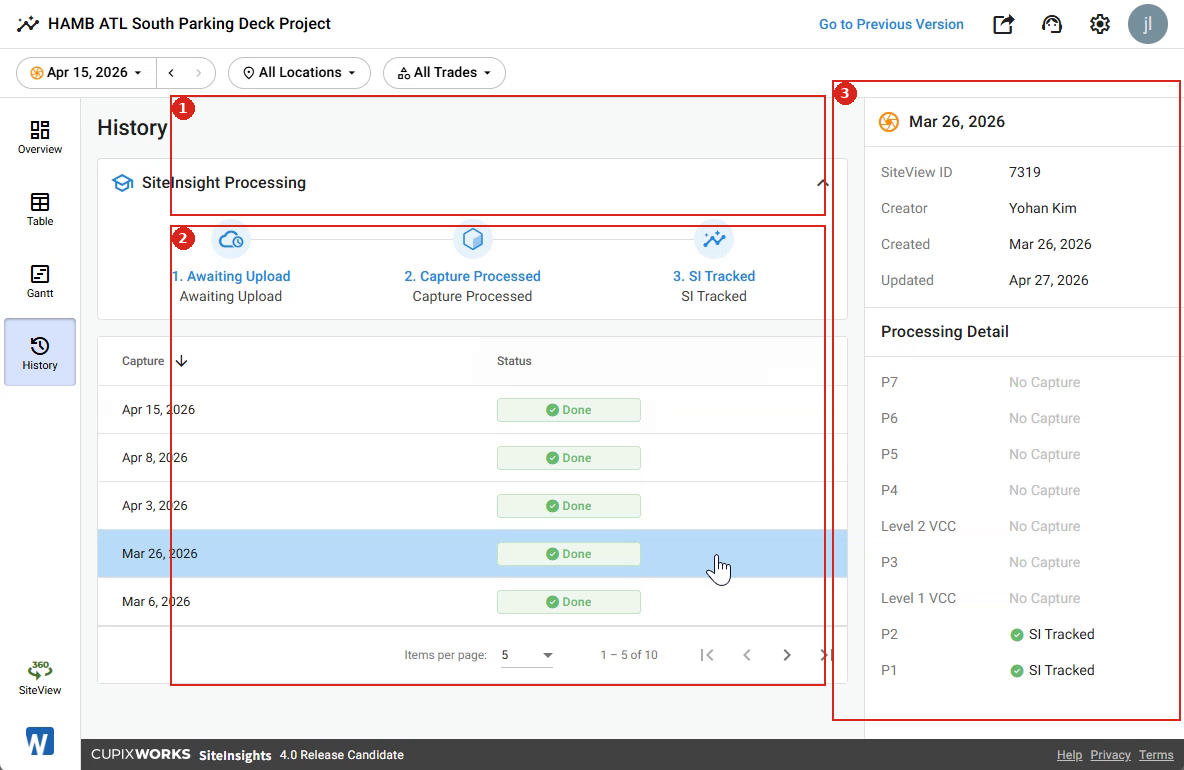Viewport: 1184px width, 770px height.
Task: Click P2 SI Tracked green check
Action: tap(1016, 635)
